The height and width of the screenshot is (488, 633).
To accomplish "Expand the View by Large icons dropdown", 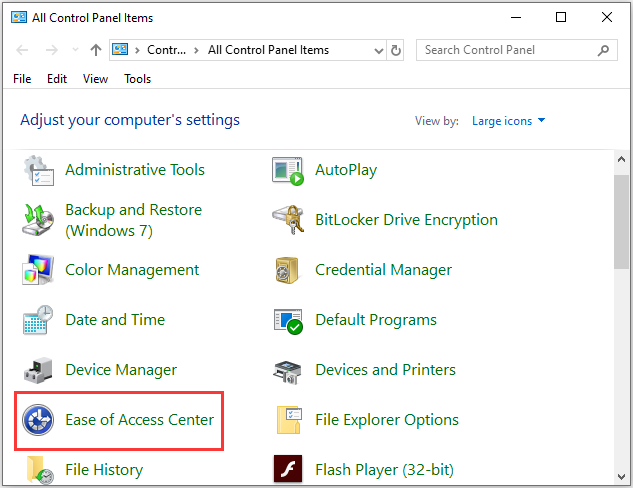I will (509, 121).
